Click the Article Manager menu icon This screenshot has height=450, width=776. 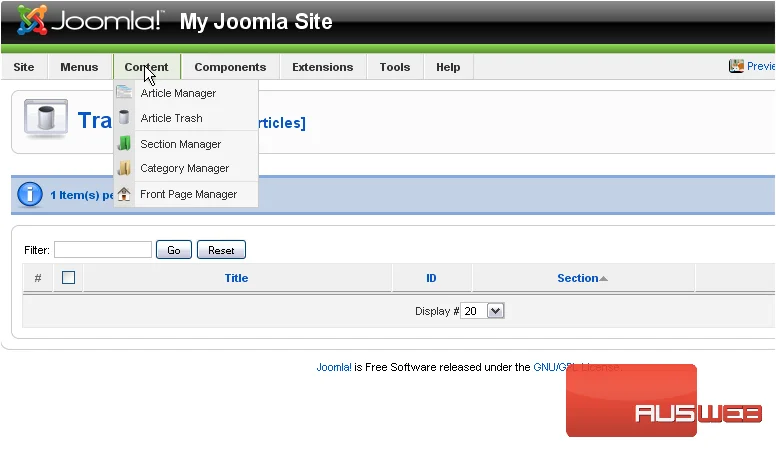(x=124, y=93)
